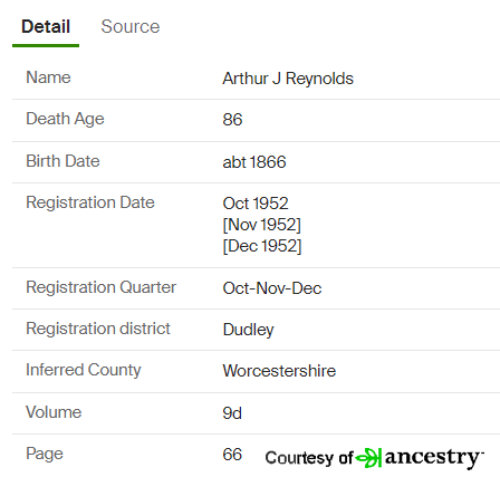Click the Ancestry leaf logo icon
Viewport: 500px width, 477px height.
coord(368,458)
